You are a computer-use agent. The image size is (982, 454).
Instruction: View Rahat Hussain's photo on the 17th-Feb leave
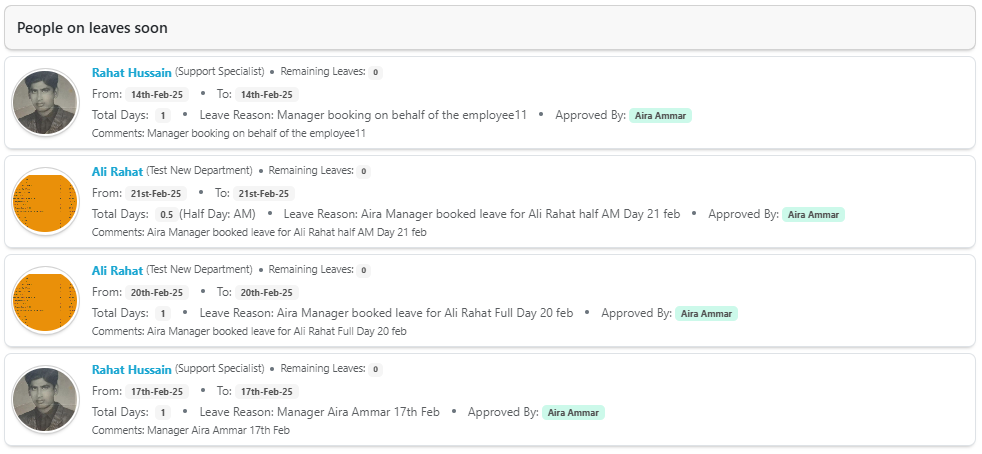45,400
